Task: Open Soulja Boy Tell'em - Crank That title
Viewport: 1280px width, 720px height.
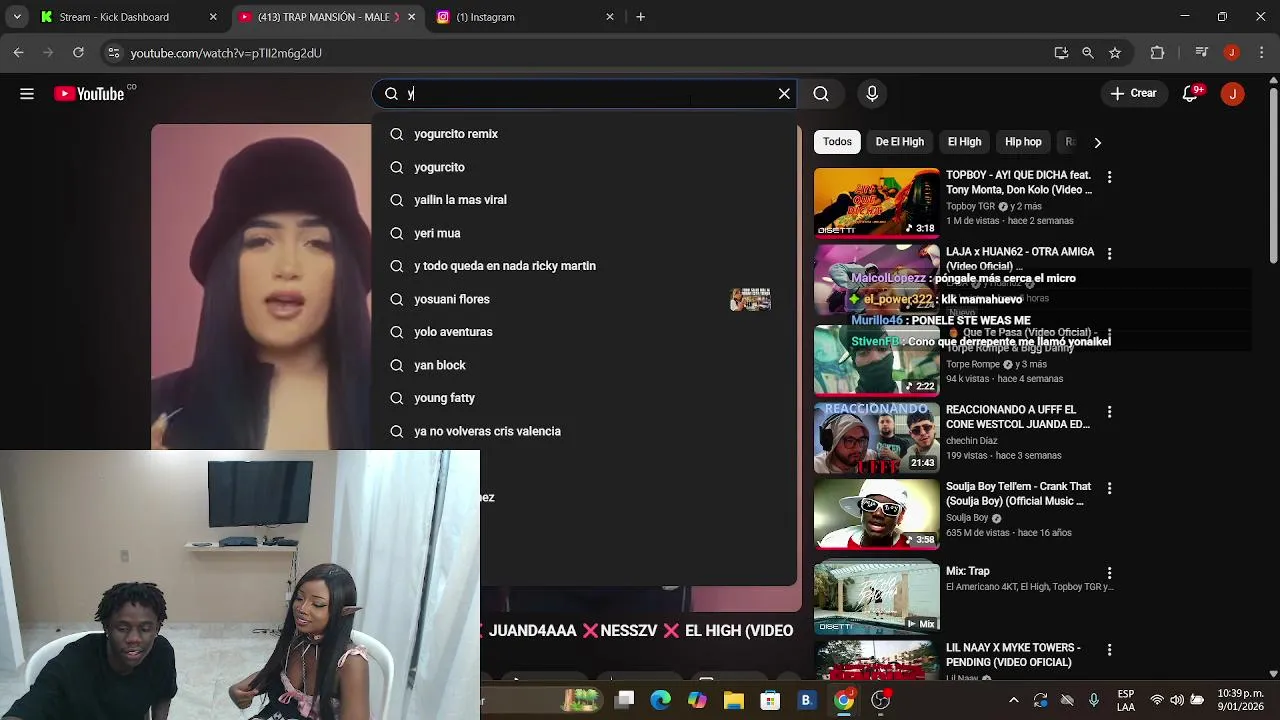Action: click(x=1018, y=494)
